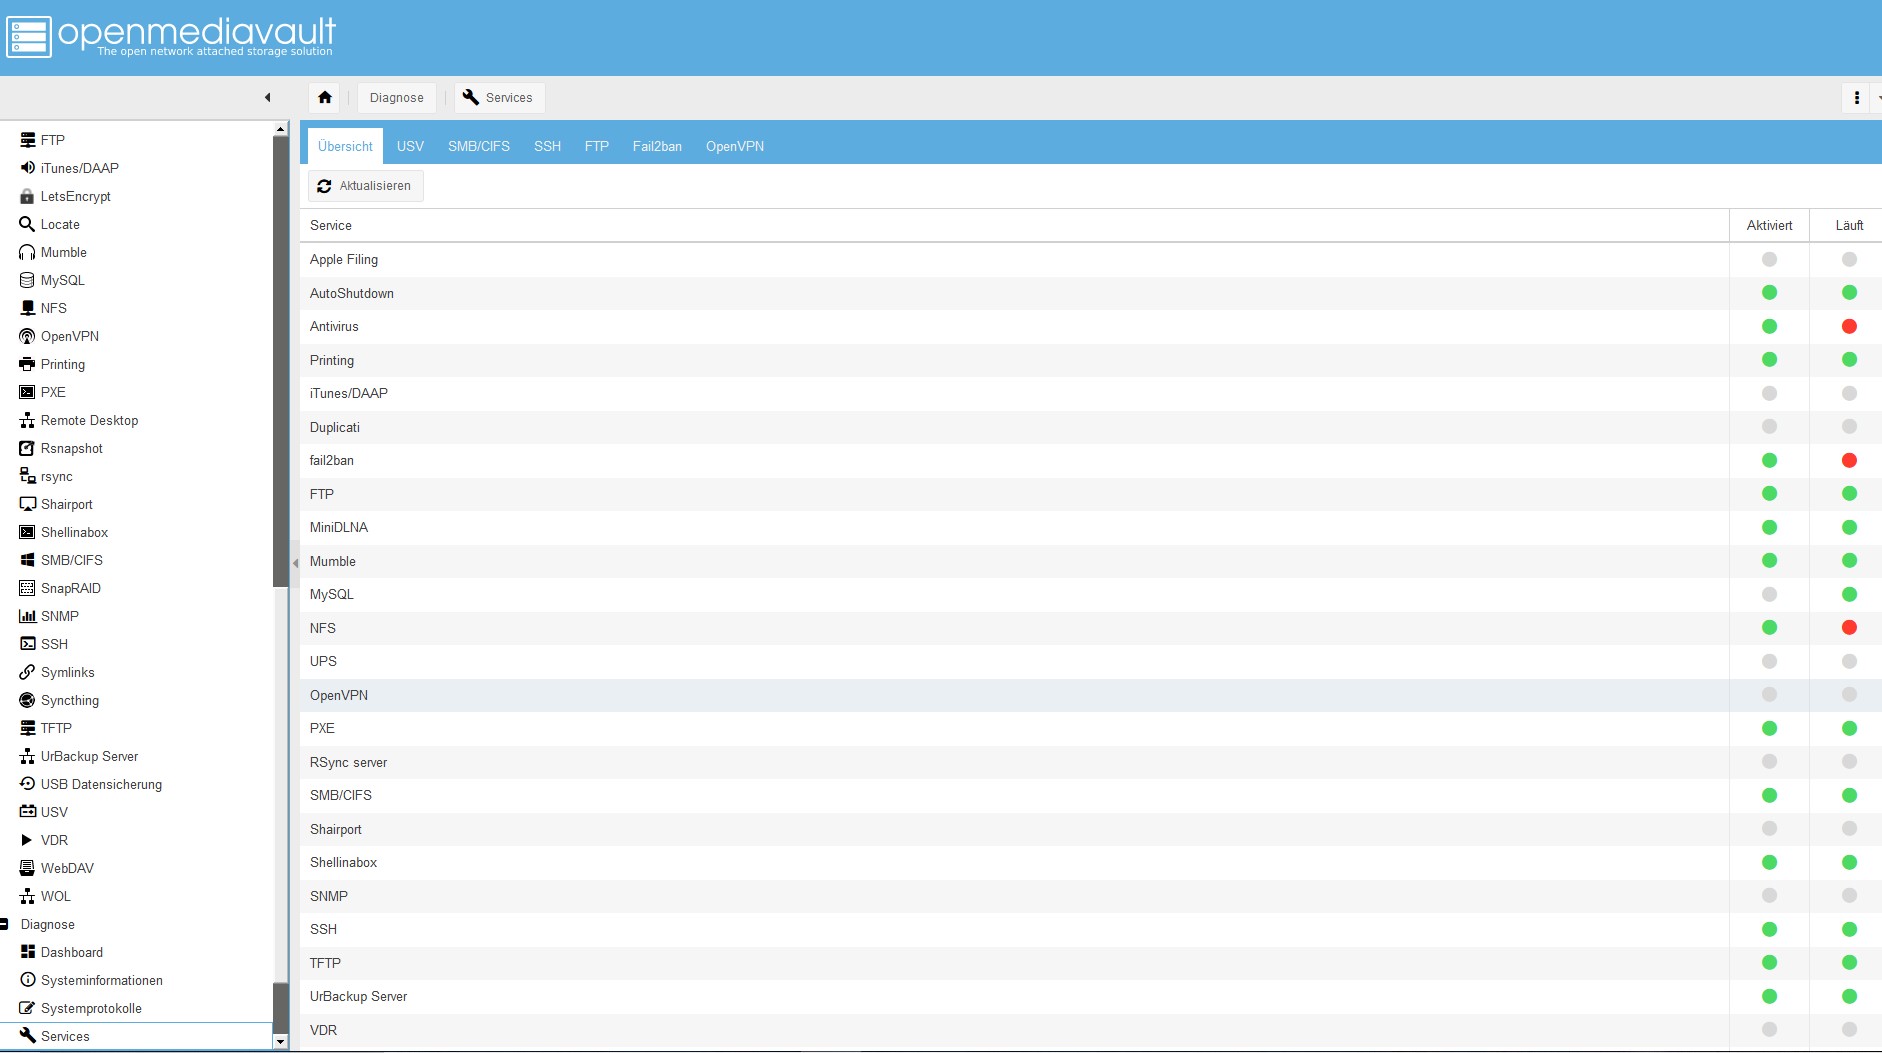Click the sidebar splitter collapse handle
This screenshot has height=1053, width=1882.
(x=295, y=563)
